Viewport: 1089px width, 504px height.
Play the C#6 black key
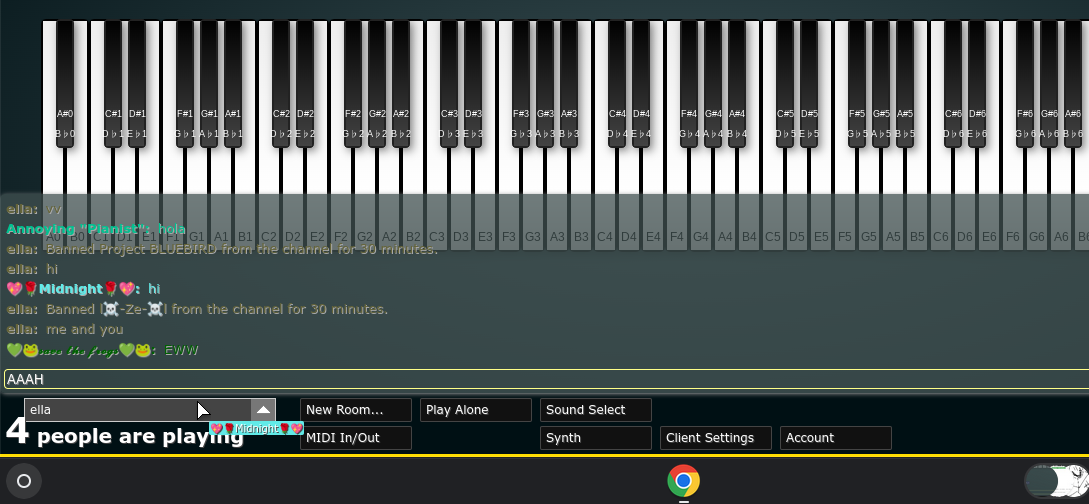953,83
